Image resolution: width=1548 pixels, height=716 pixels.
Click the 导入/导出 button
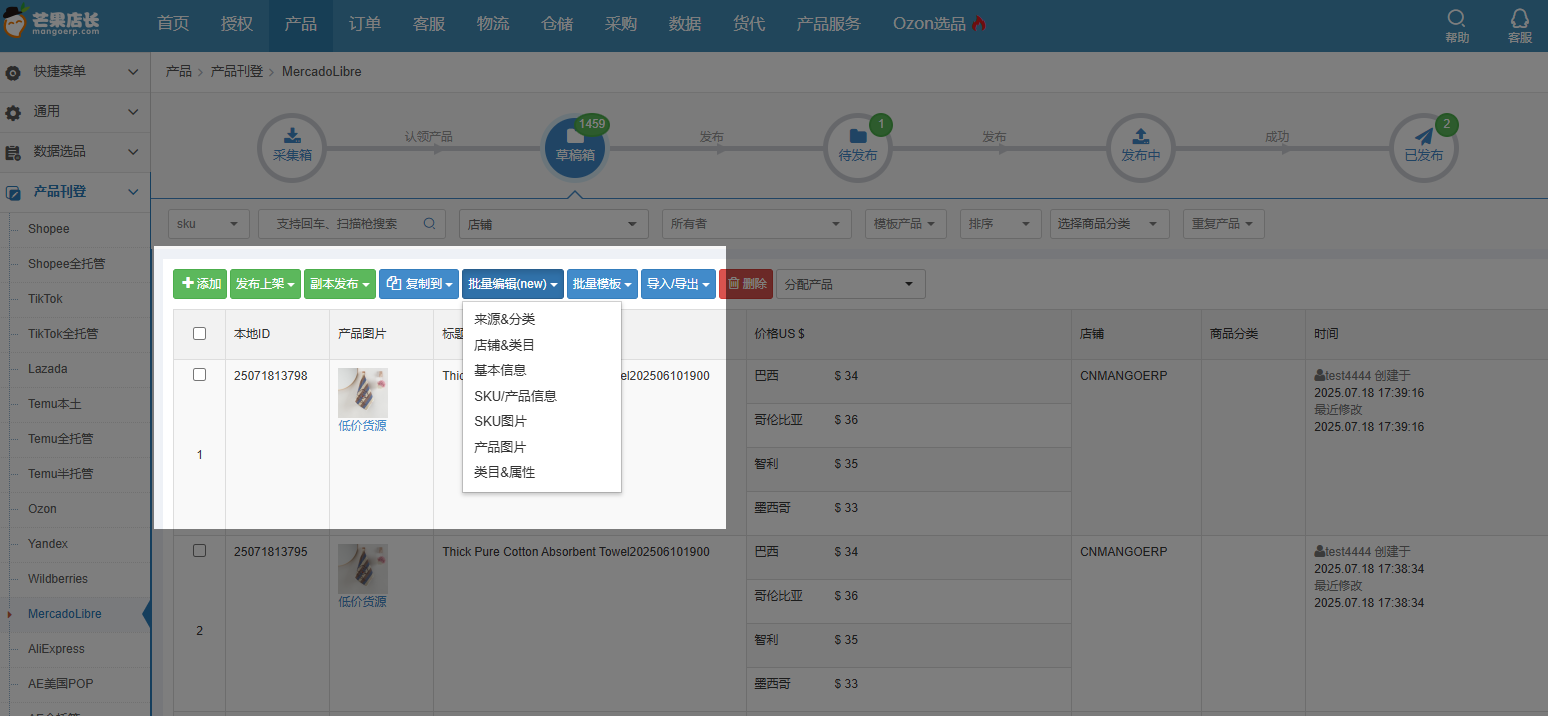pos(678,284)
